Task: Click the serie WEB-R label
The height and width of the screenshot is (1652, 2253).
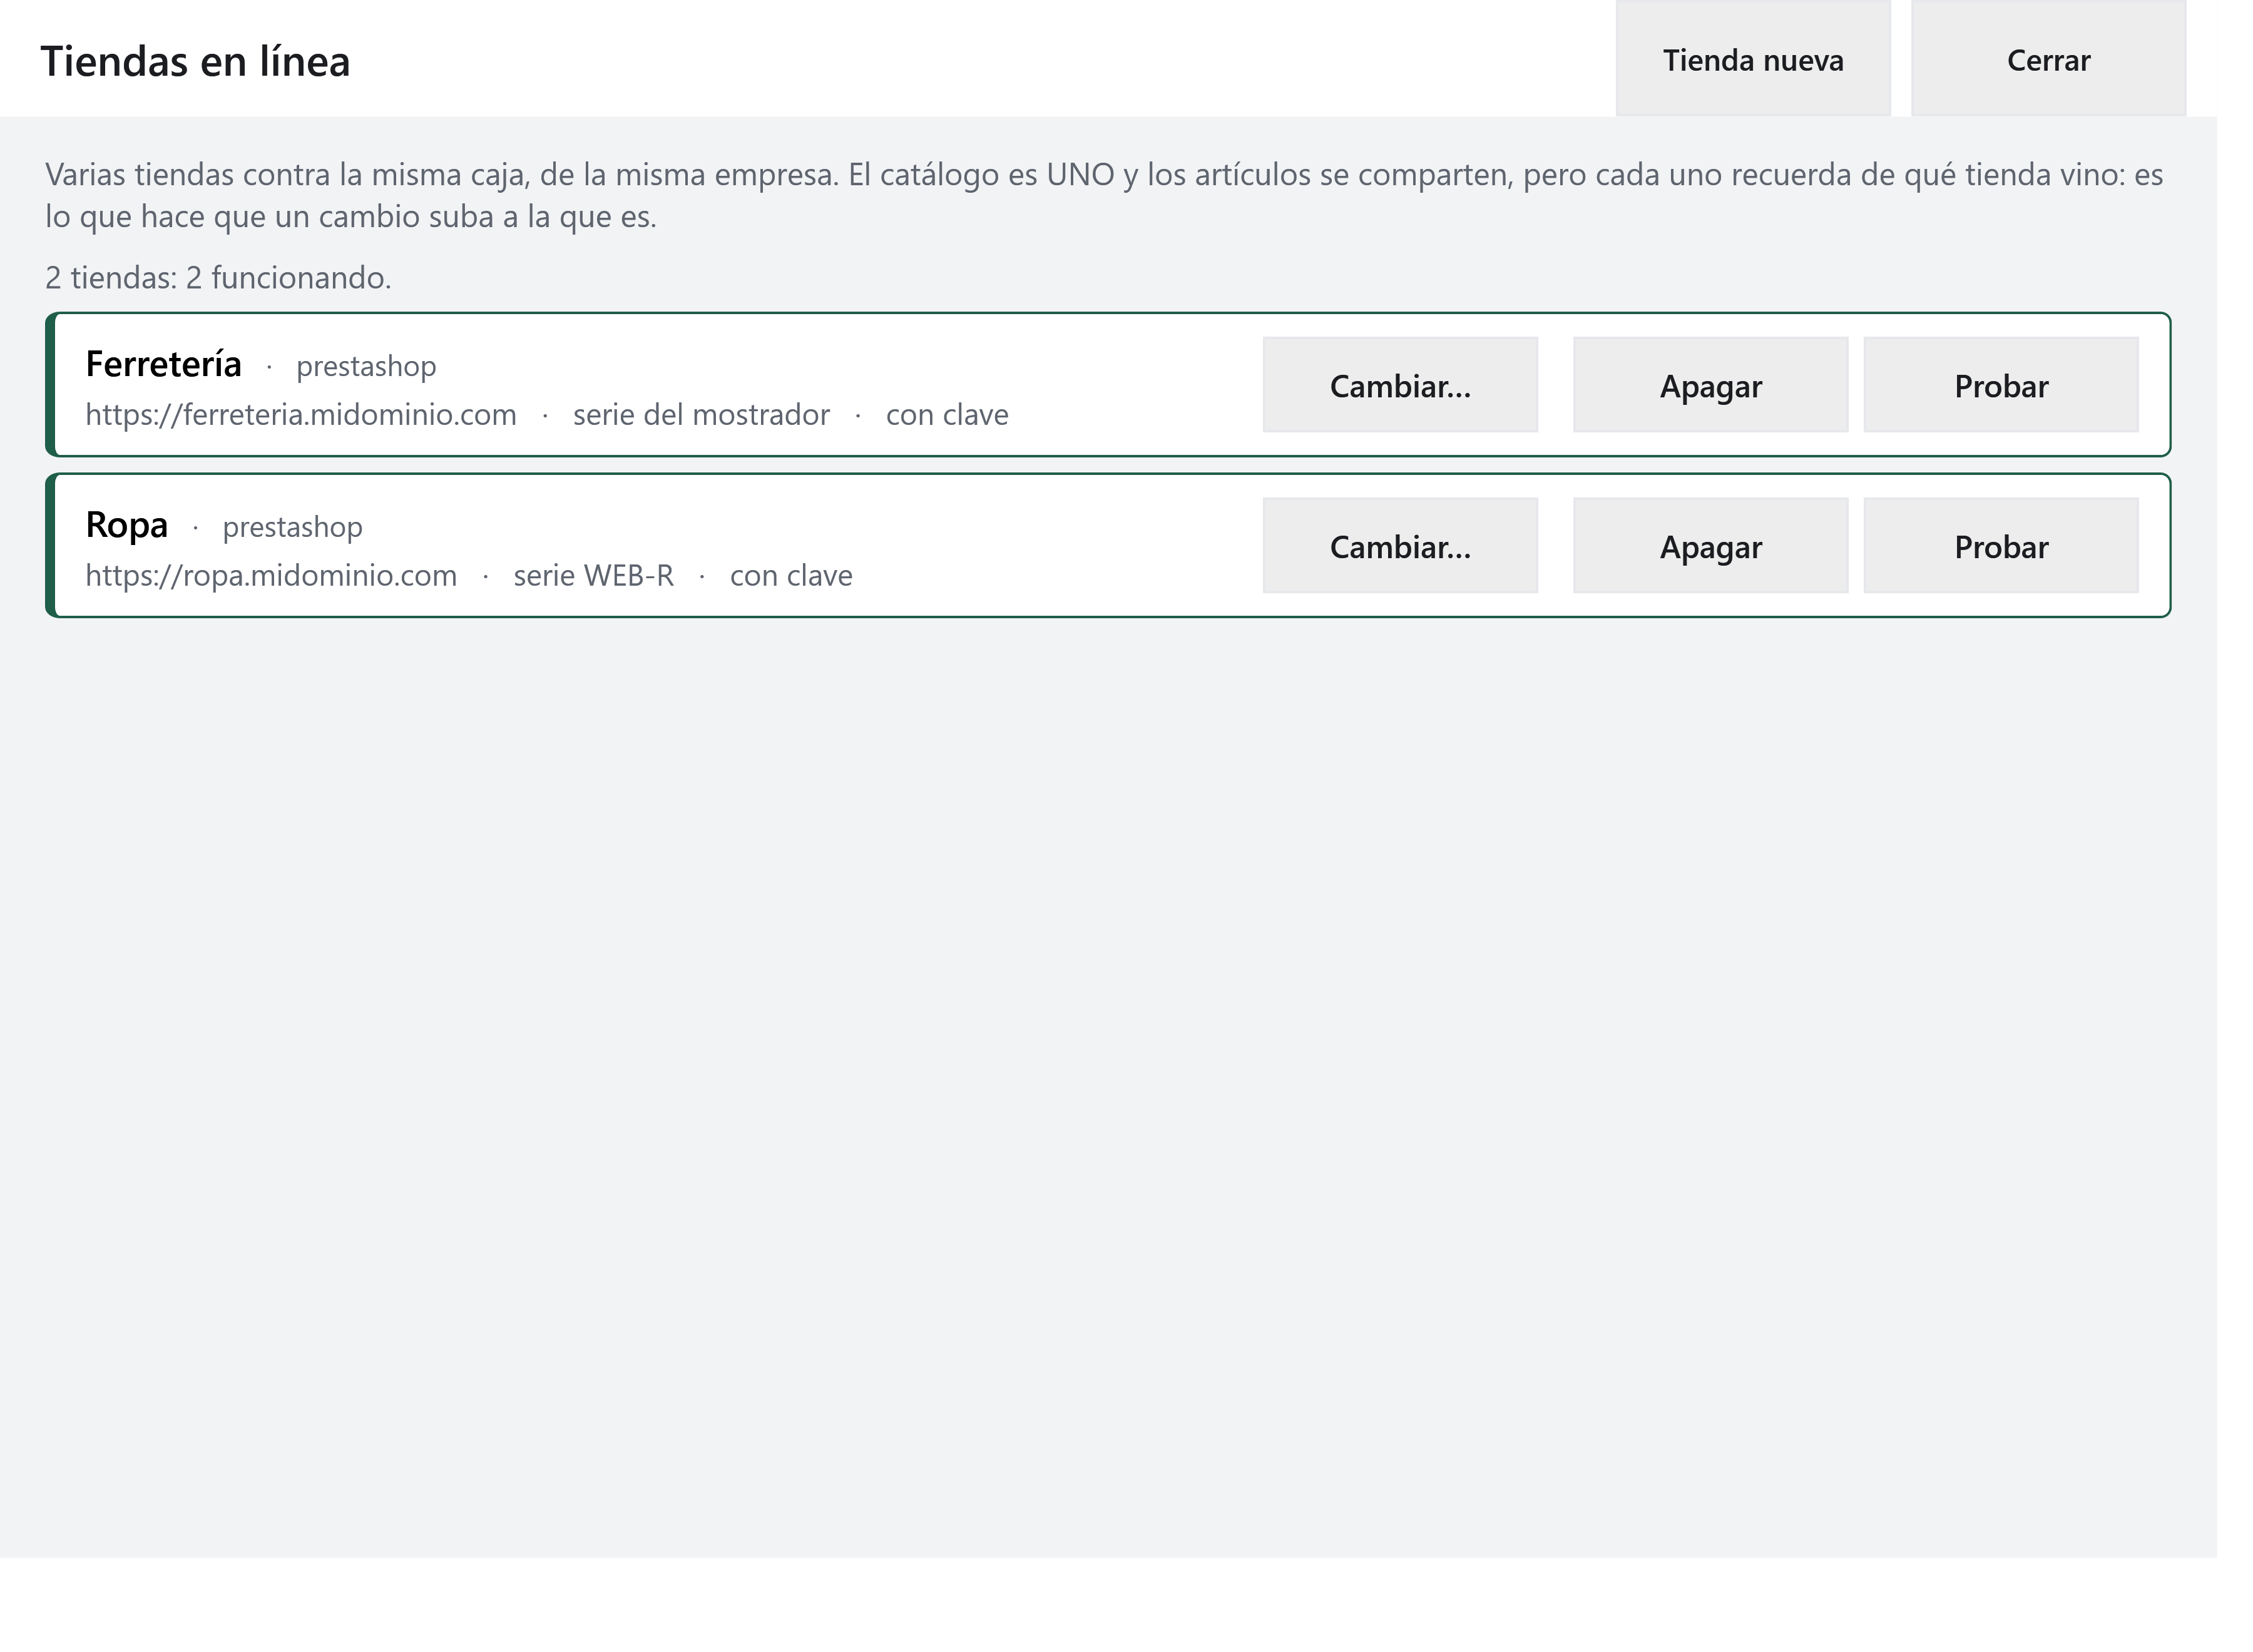Action: click(593, 575)
